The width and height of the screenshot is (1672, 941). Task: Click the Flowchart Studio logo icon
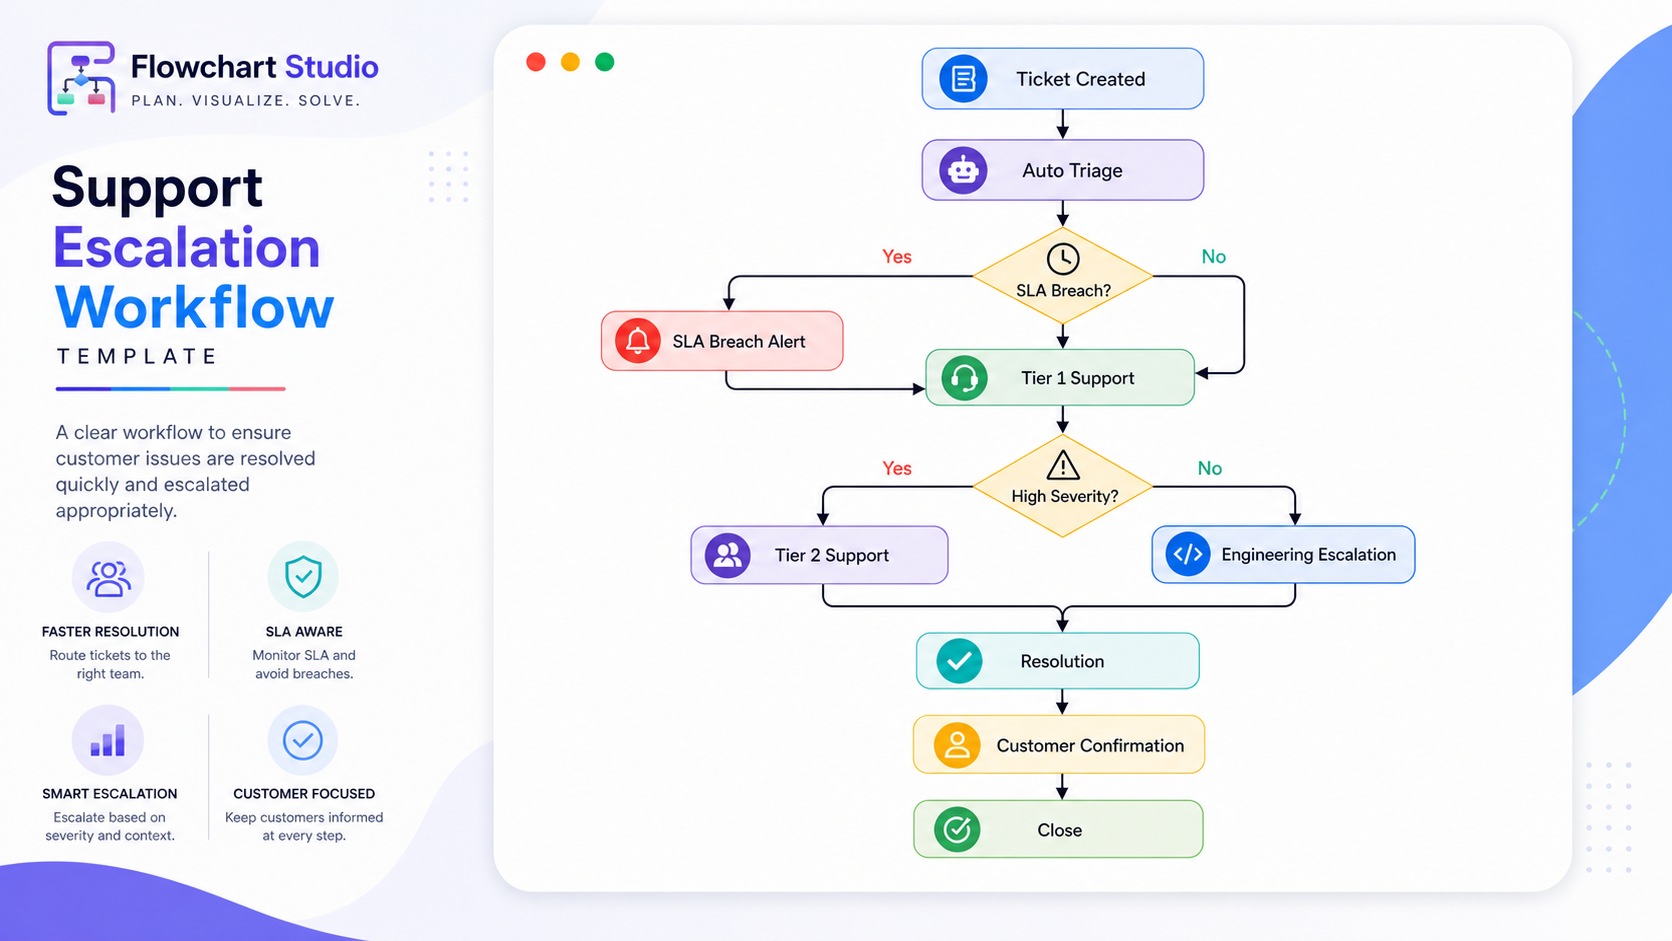(81, 78)
